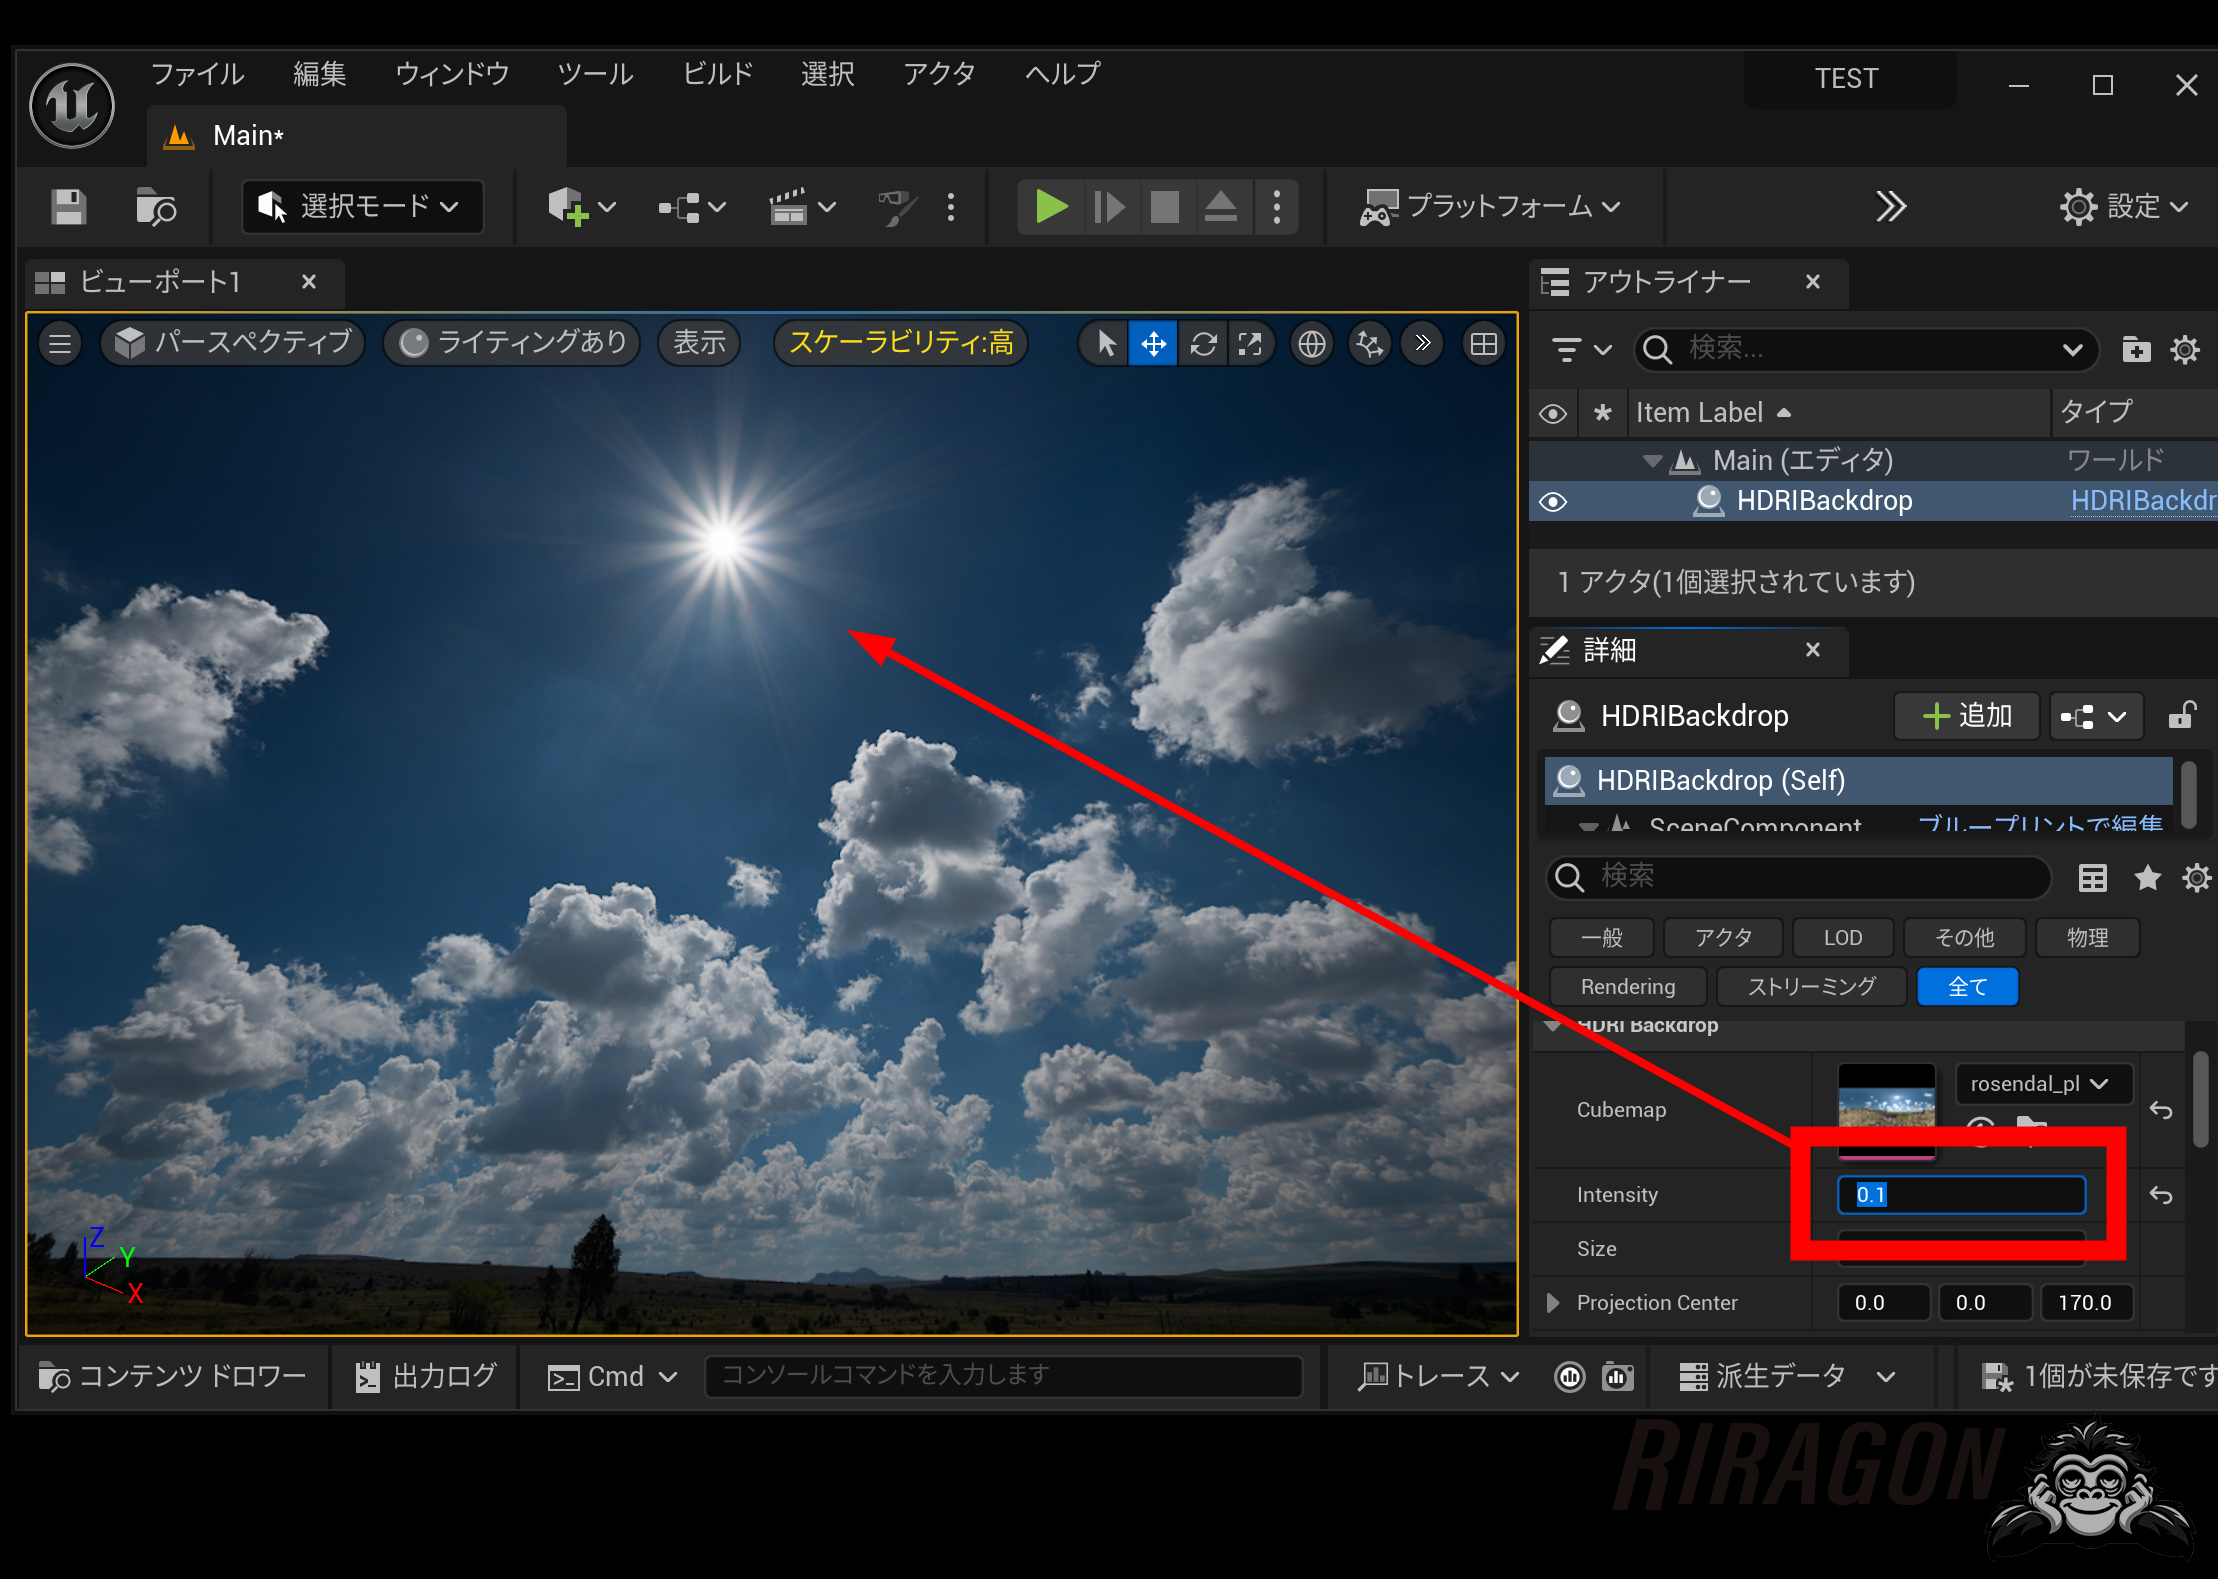Open the ウィンドウ menu
The width and height of the screenshot is (2218, 1579).
pyautogui.click(x=452, y=74)
